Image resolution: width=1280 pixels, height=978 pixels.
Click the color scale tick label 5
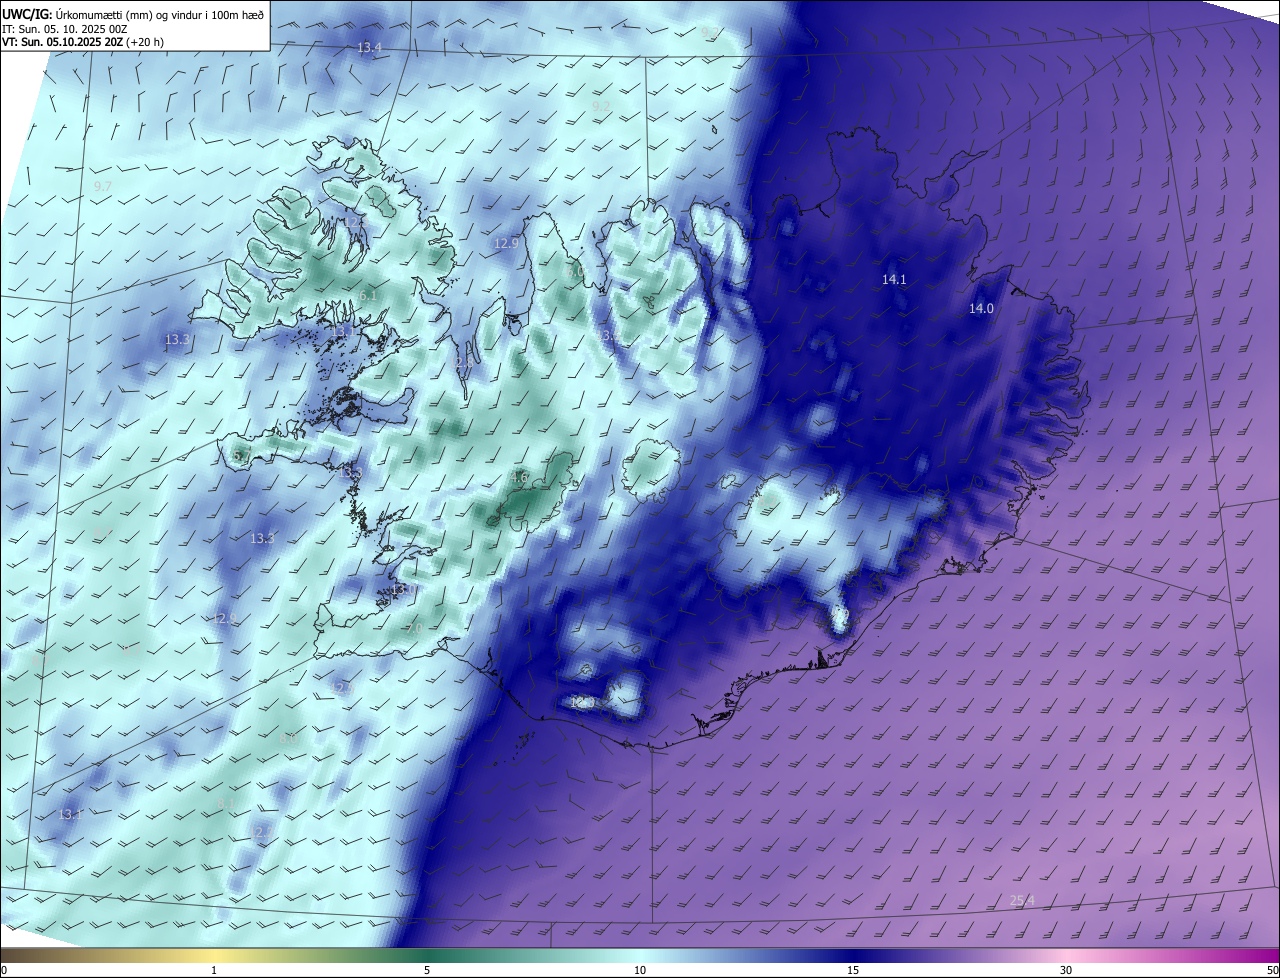pyautogui.click(x=427, y=970)
